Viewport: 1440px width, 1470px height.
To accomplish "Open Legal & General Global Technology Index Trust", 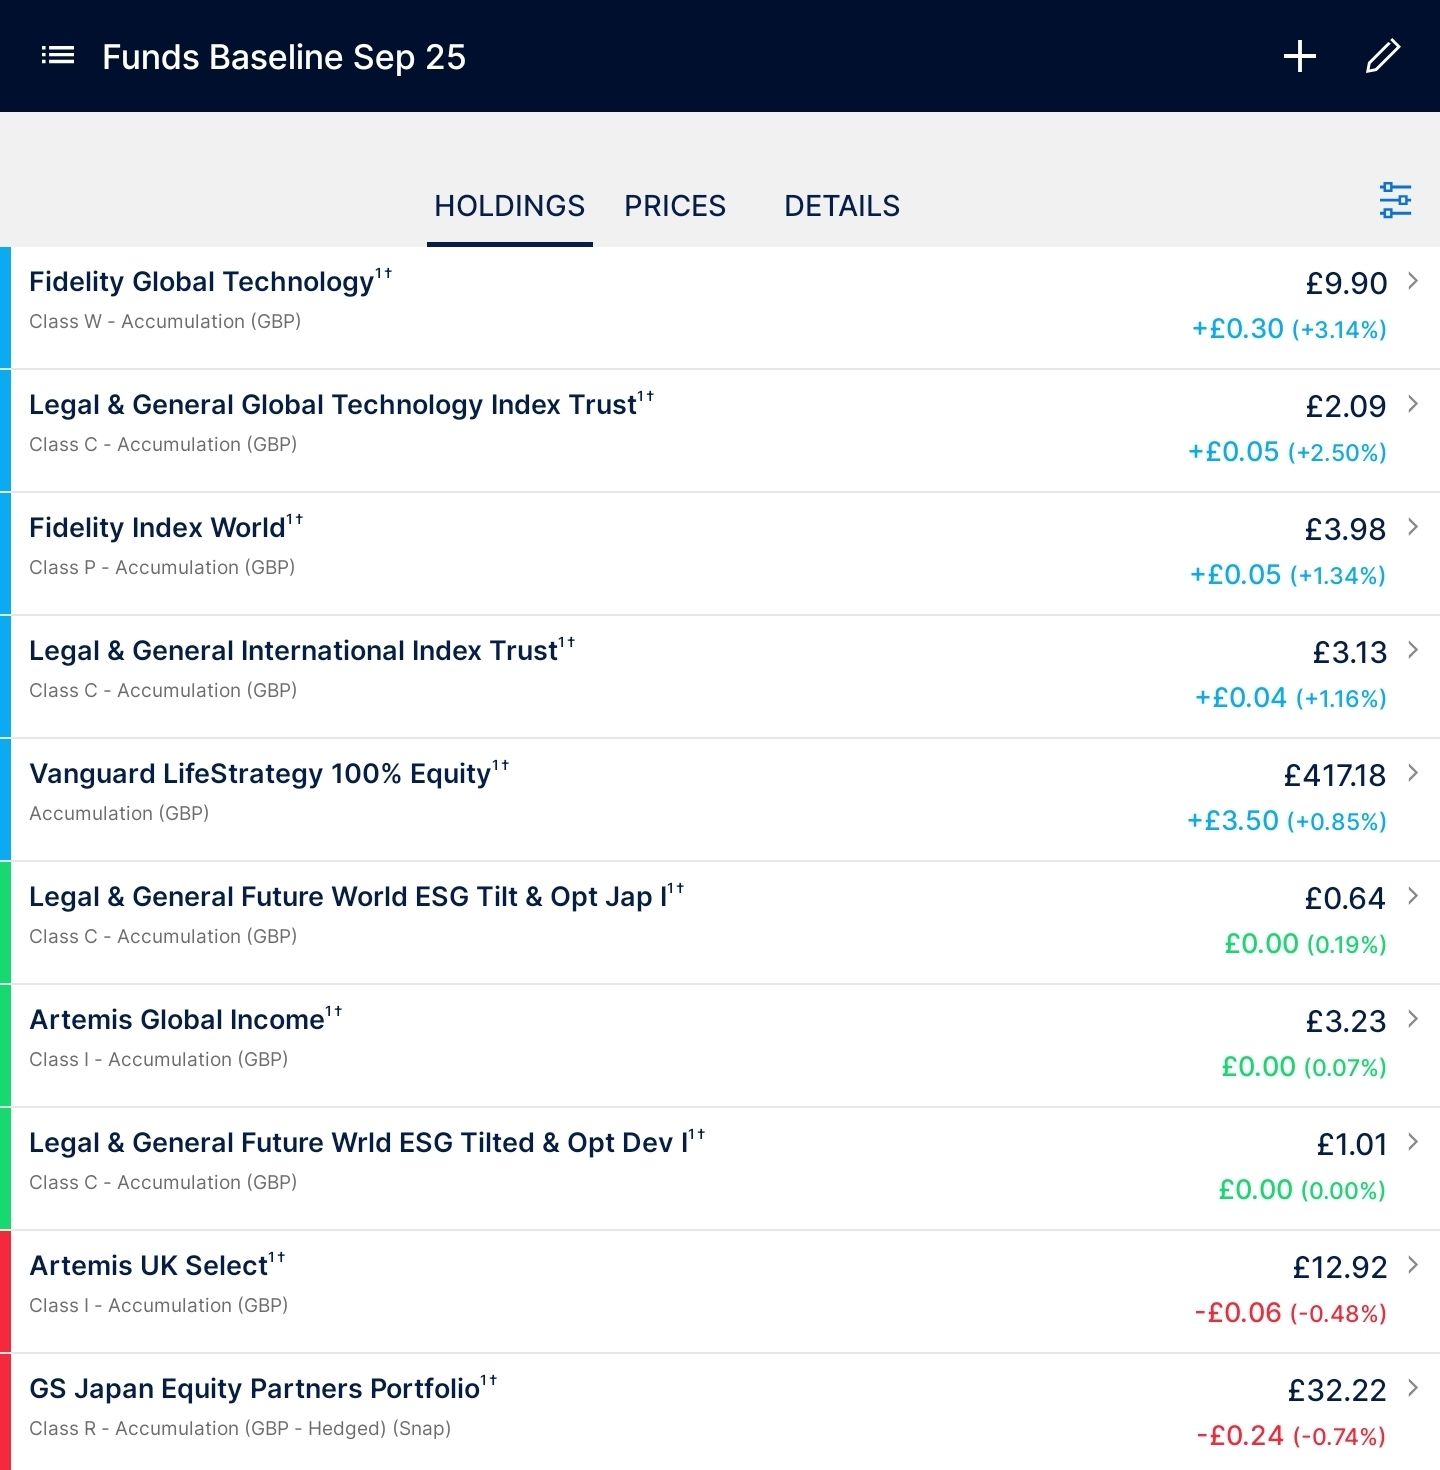I will pos(333,405).
